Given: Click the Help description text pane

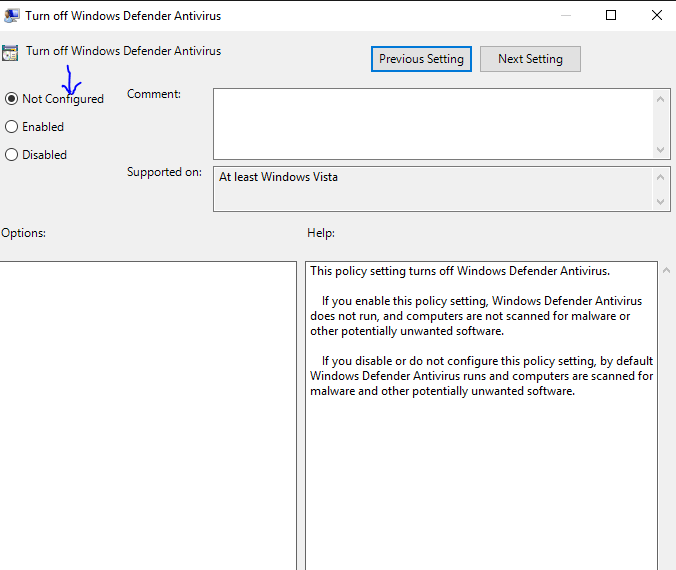Looking at the screenshot, I should (481, 450).
